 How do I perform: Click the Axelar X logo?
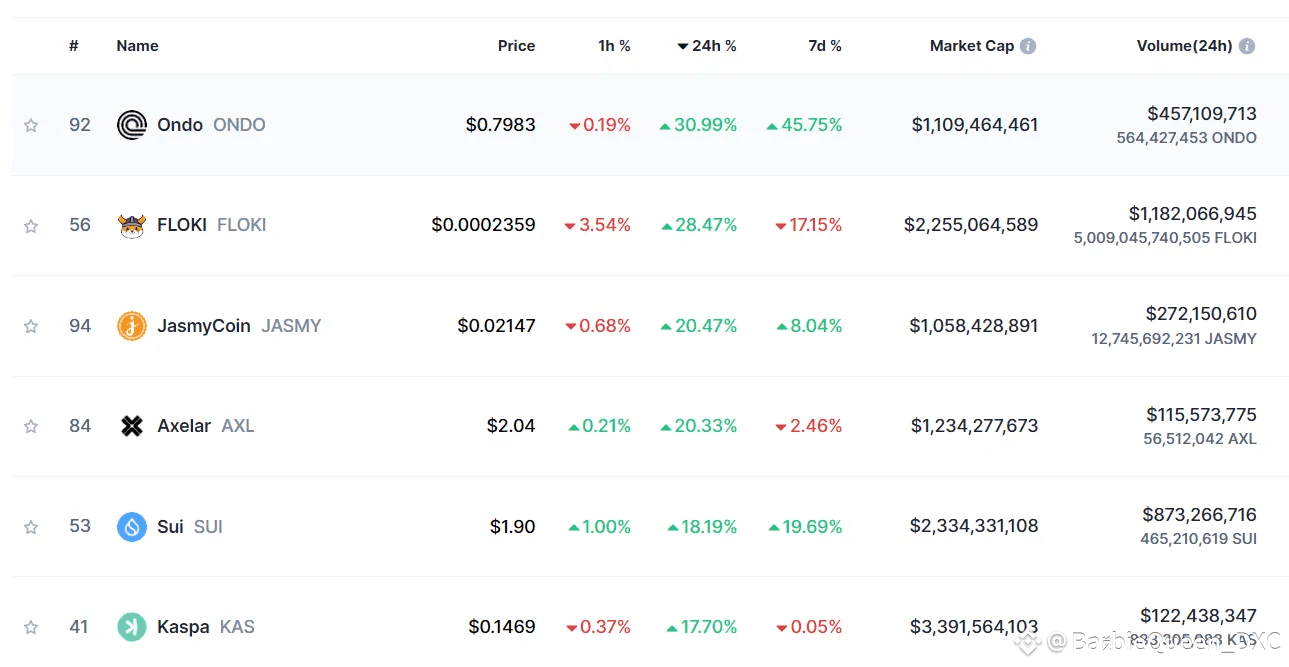click(x=132, y=426)
